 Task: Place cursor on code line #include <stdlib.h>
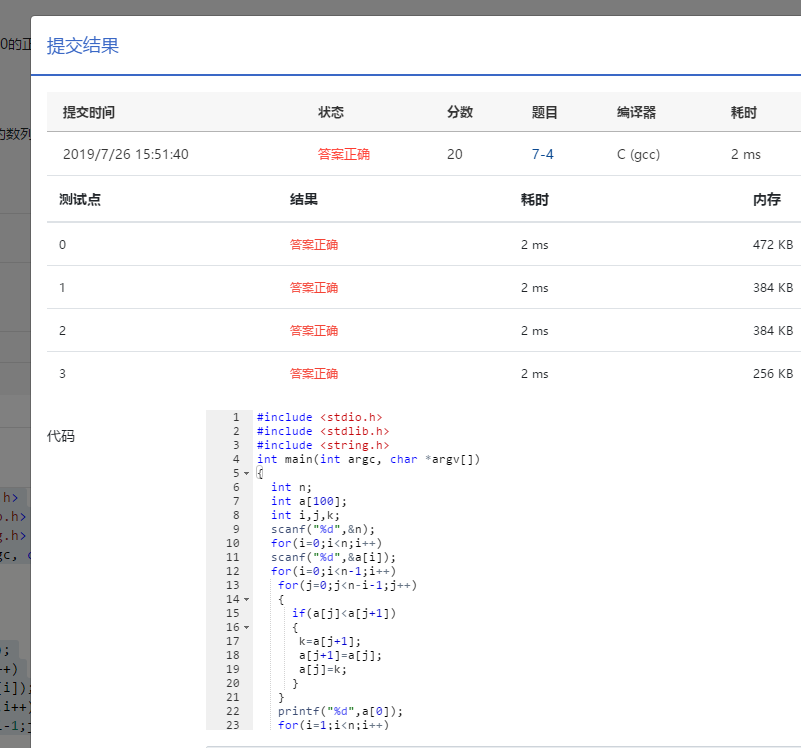pyautogui.click(x=323, y=431)
